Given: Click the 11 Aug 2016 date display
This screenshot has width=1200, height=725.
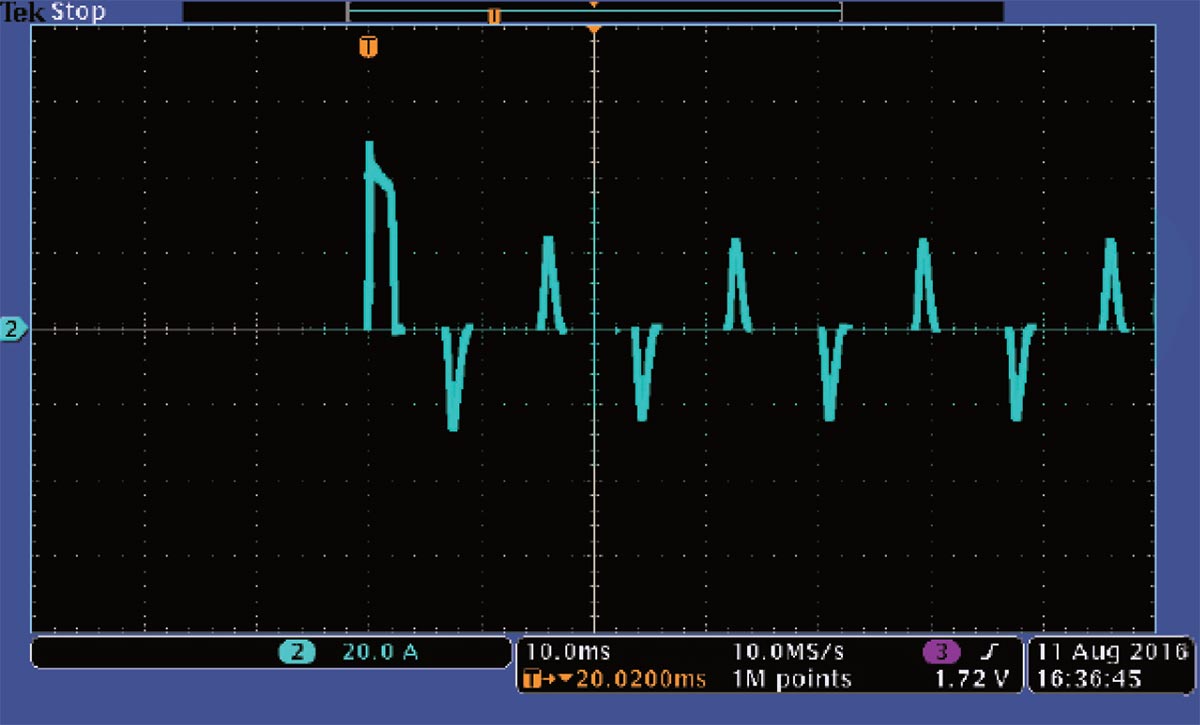Looking at the screenshot, I should [1111, 653].
